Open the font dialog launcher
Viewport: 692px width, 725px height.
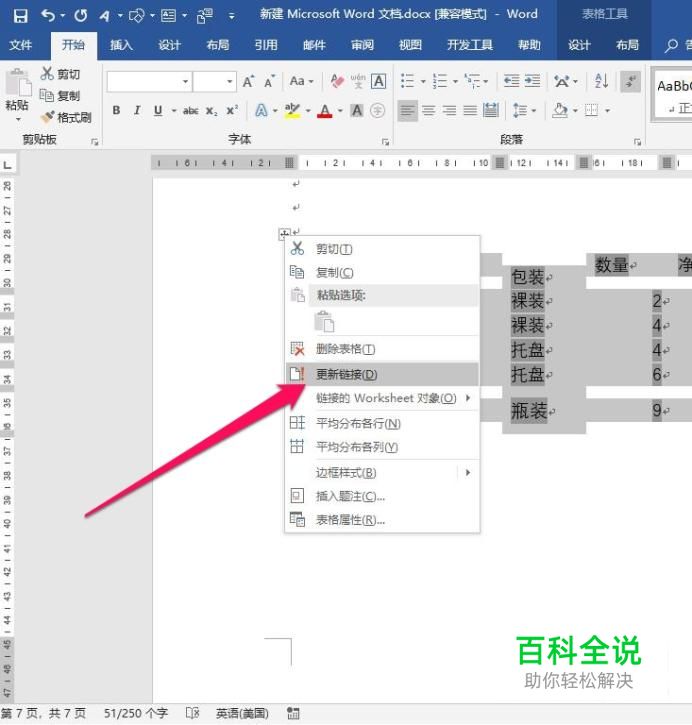(385, 142)
